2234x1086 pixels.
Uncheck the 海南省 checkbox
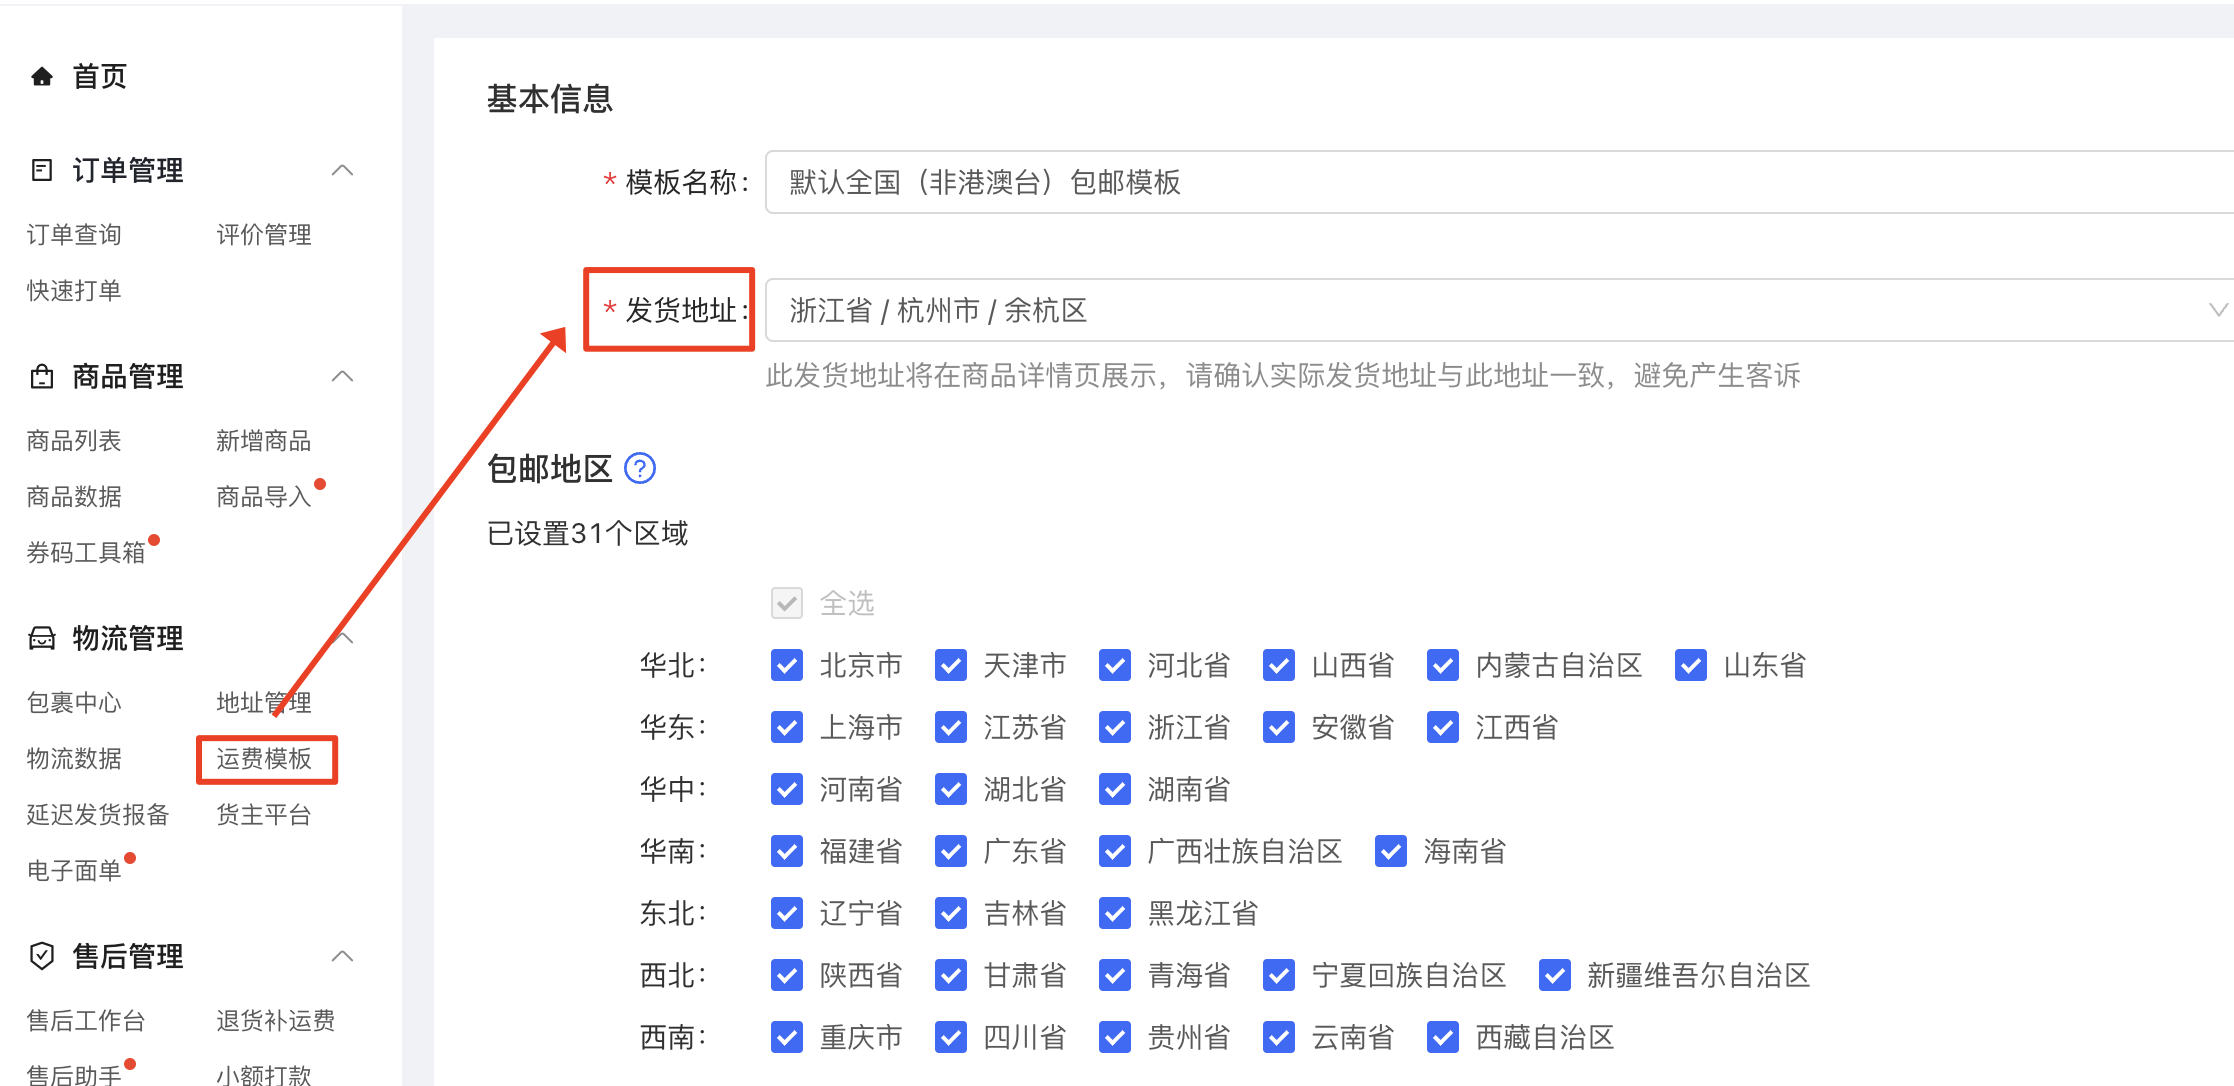click(x=1391, y=851)
